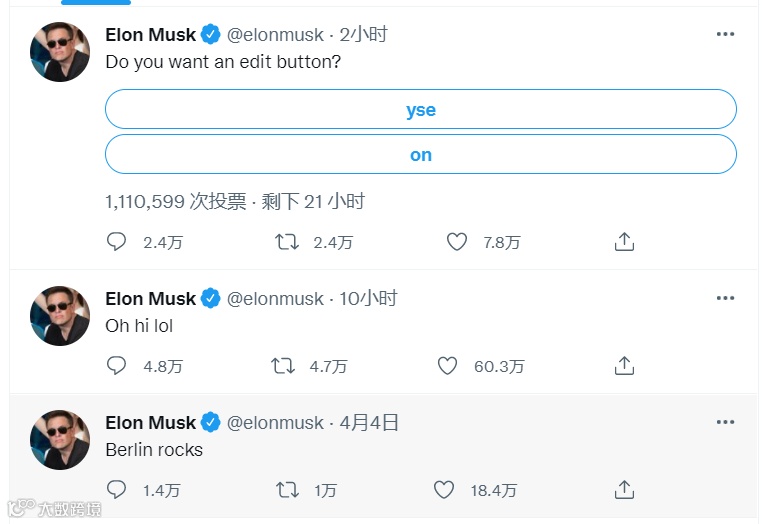Open more options on the poll tweet
Image resolution: width=770 pixels, height=524 pixels.
point(725,34)
